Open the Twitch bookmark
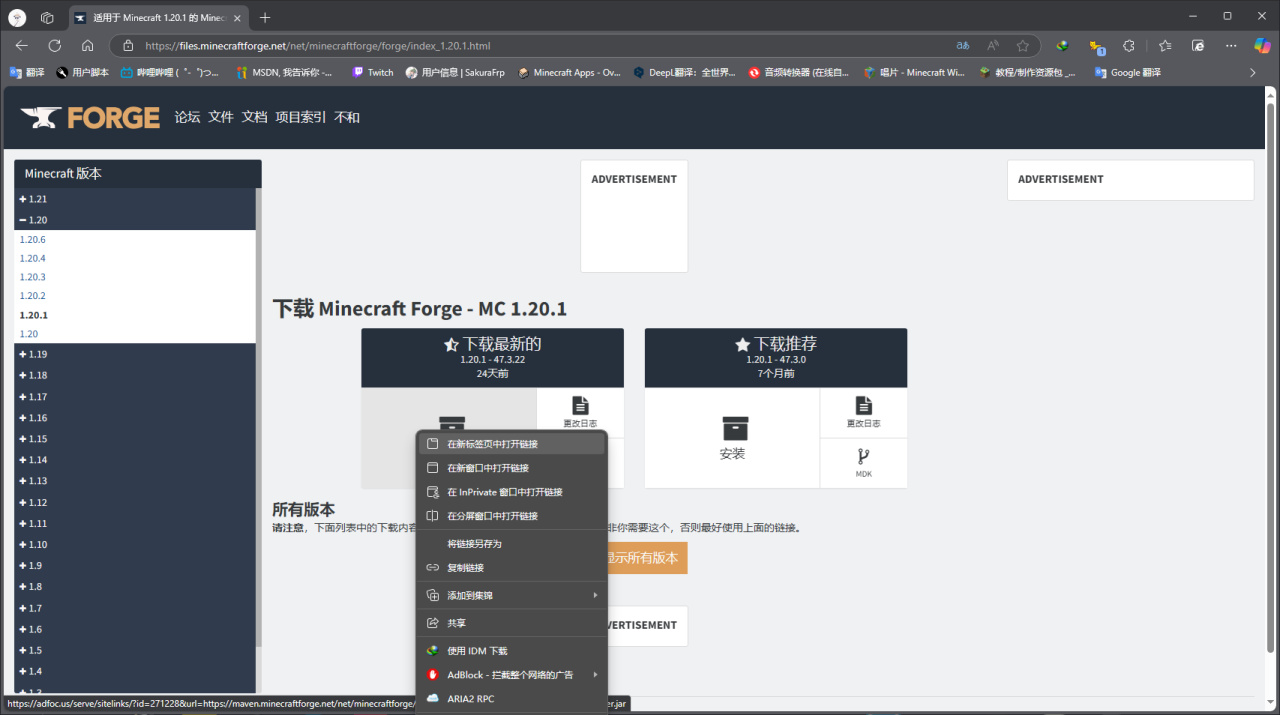Image resolution: width=1280 pixels, height=715 pixels. 373,72
